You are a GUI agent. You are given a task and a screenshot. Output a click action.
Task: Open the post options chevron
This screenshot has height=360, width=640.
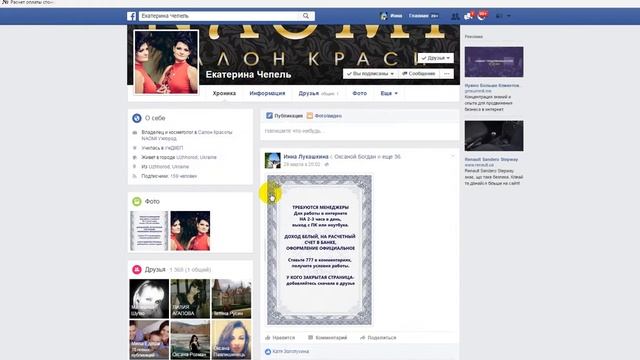(452, 156)
